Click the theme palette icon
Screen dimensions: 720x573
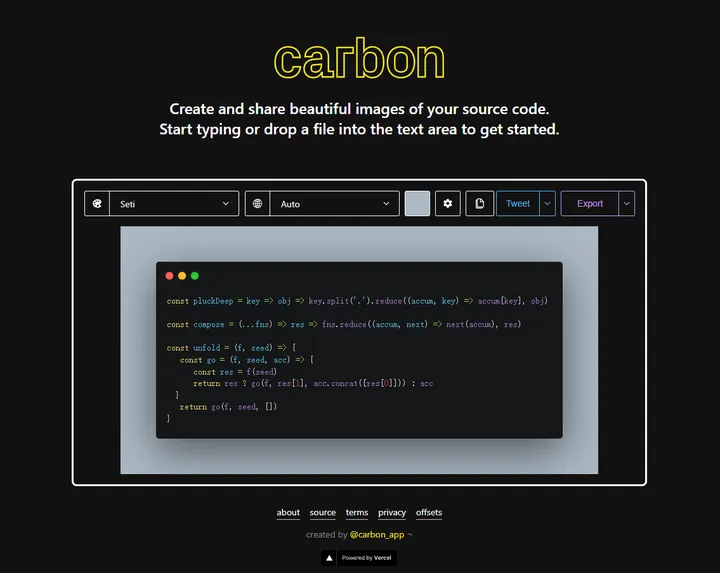tap(97, 203)
